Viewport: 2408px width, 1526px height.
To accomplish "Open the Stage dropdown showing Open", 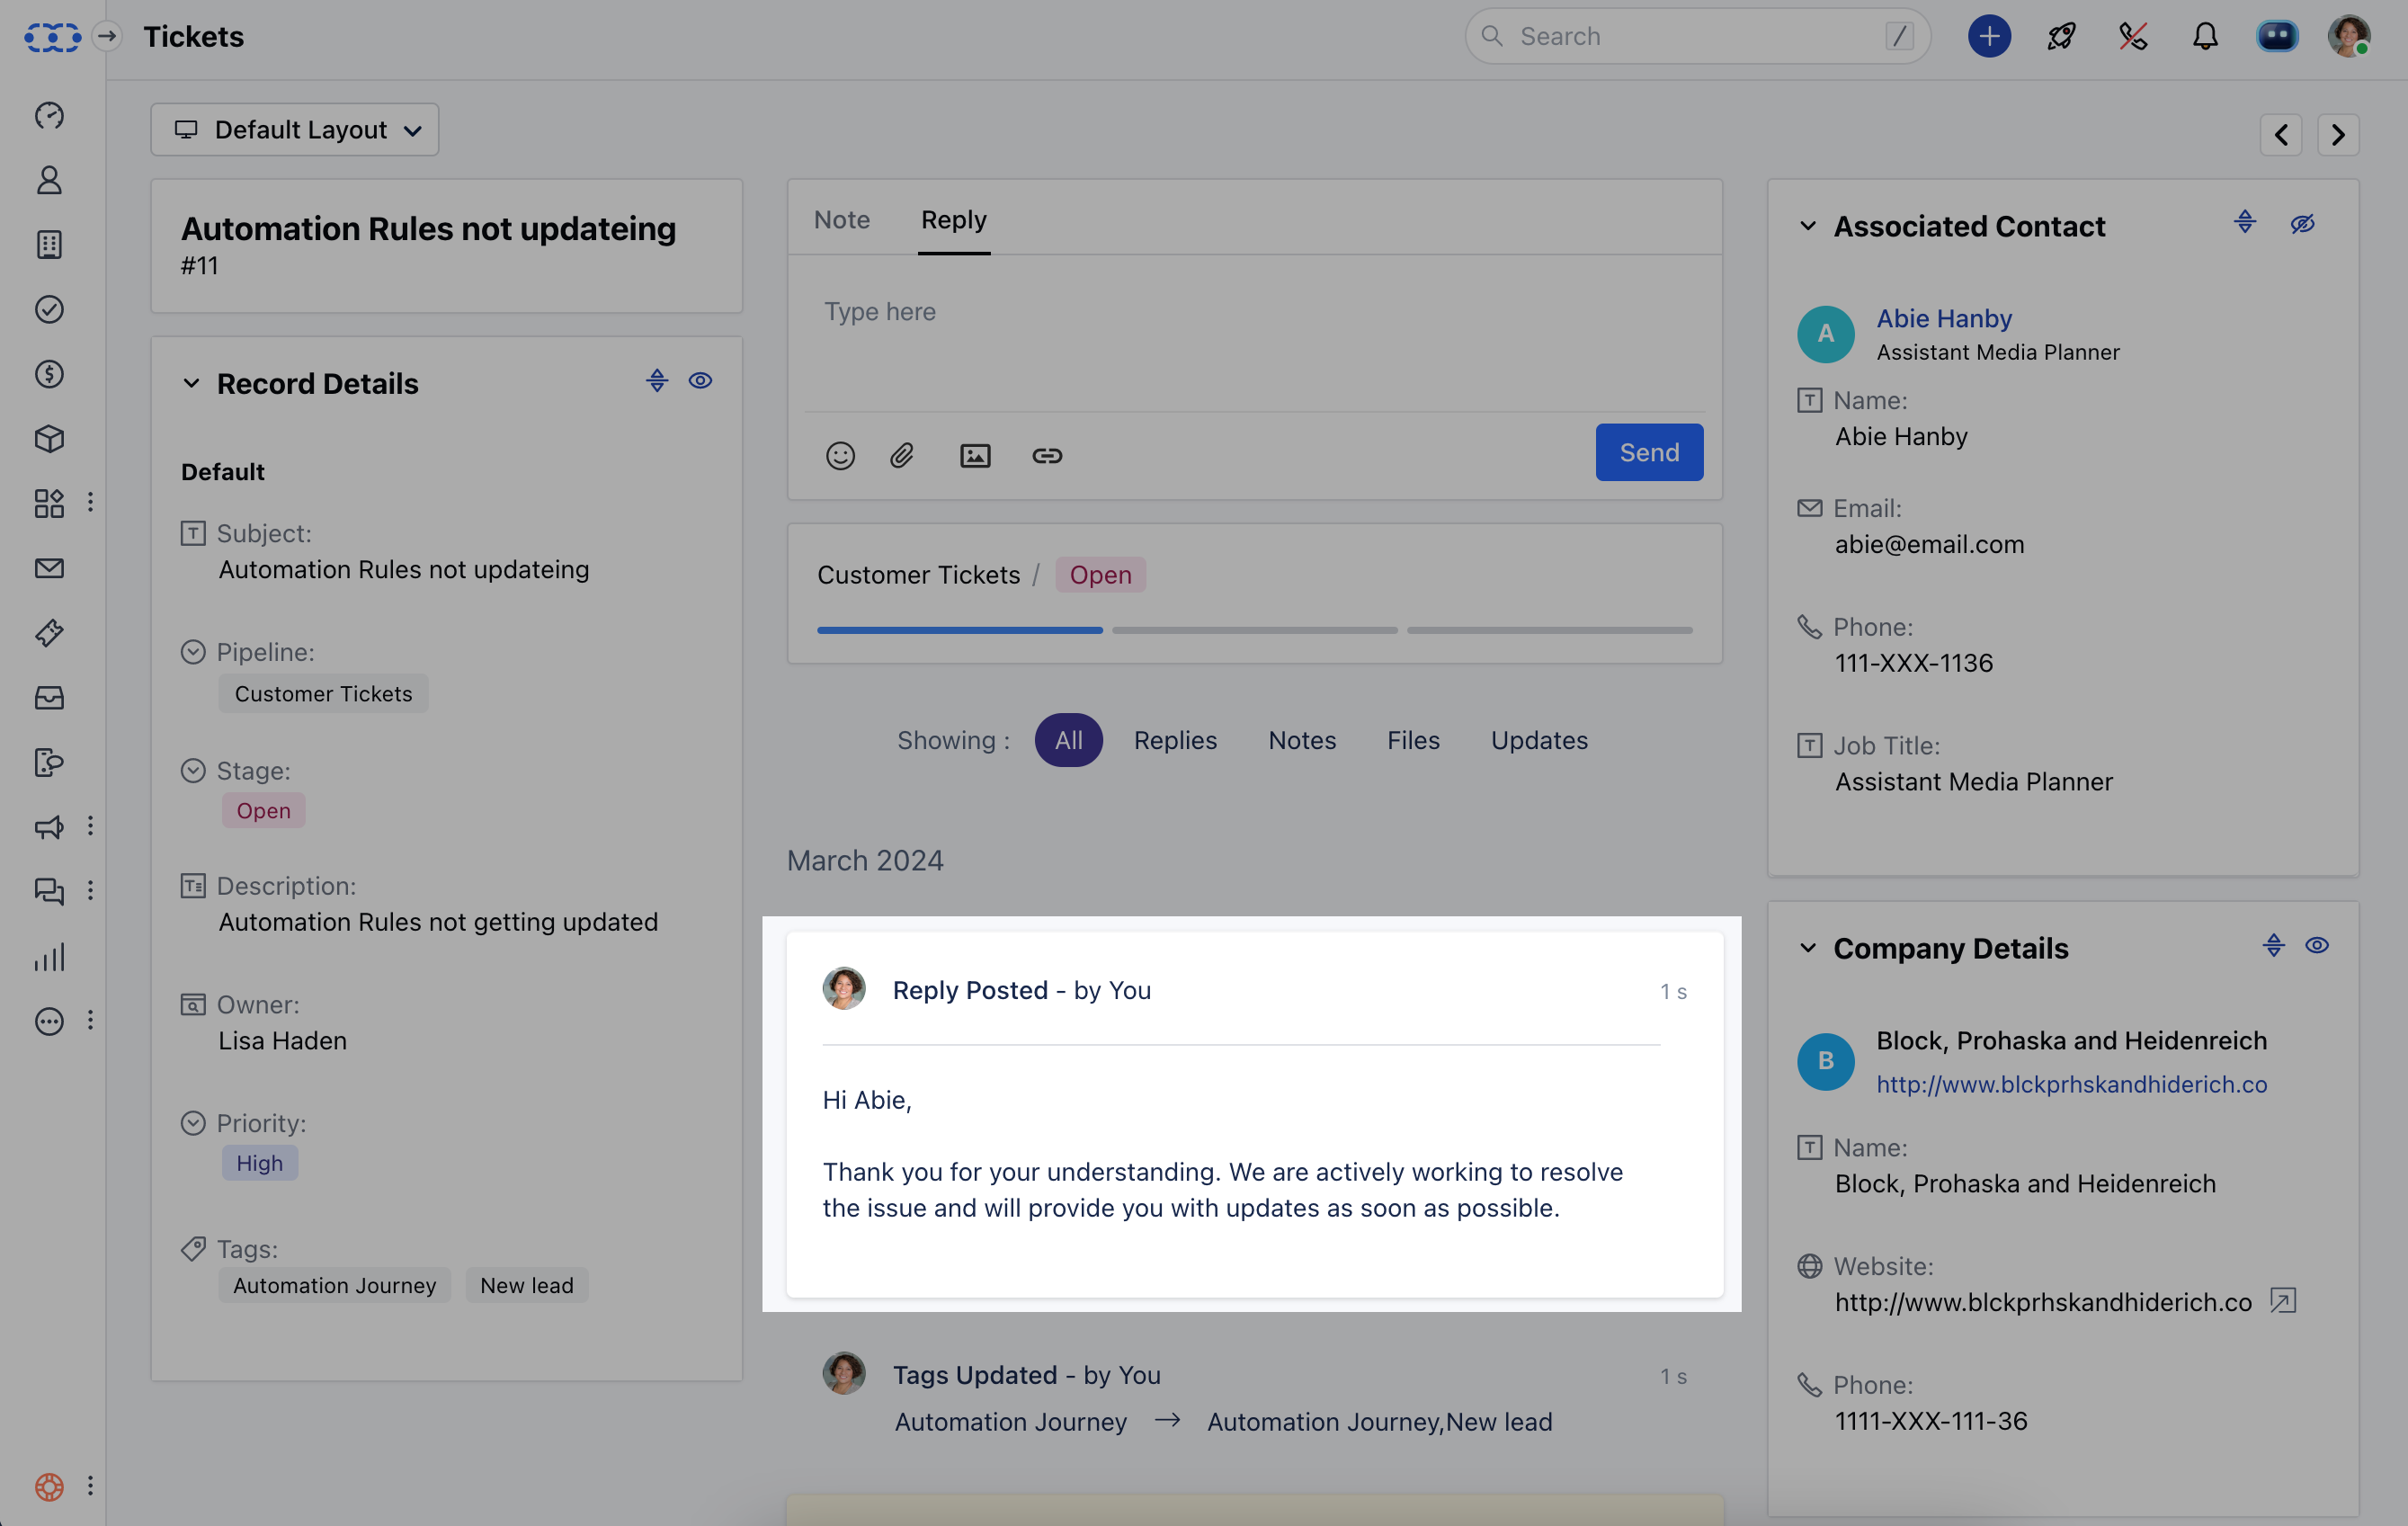I will [x=263, y=810].
